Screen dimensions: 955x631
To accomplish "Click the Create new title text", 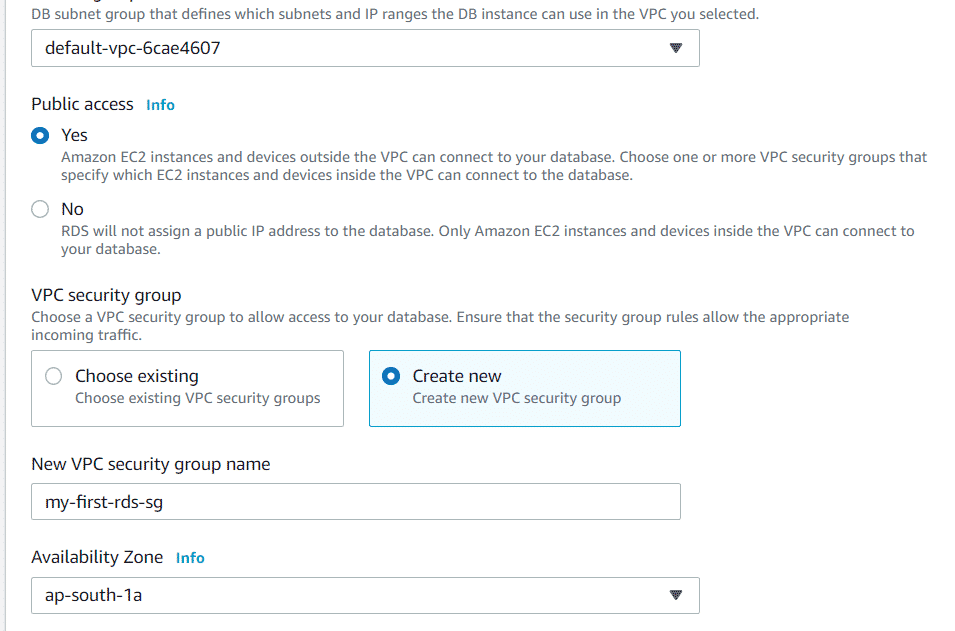I will pos(457,376).
